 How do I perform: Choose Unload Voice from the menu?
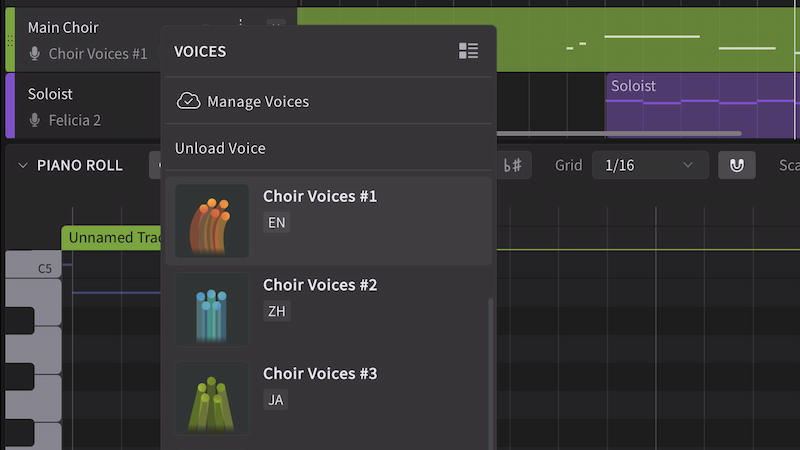(220, 148)
